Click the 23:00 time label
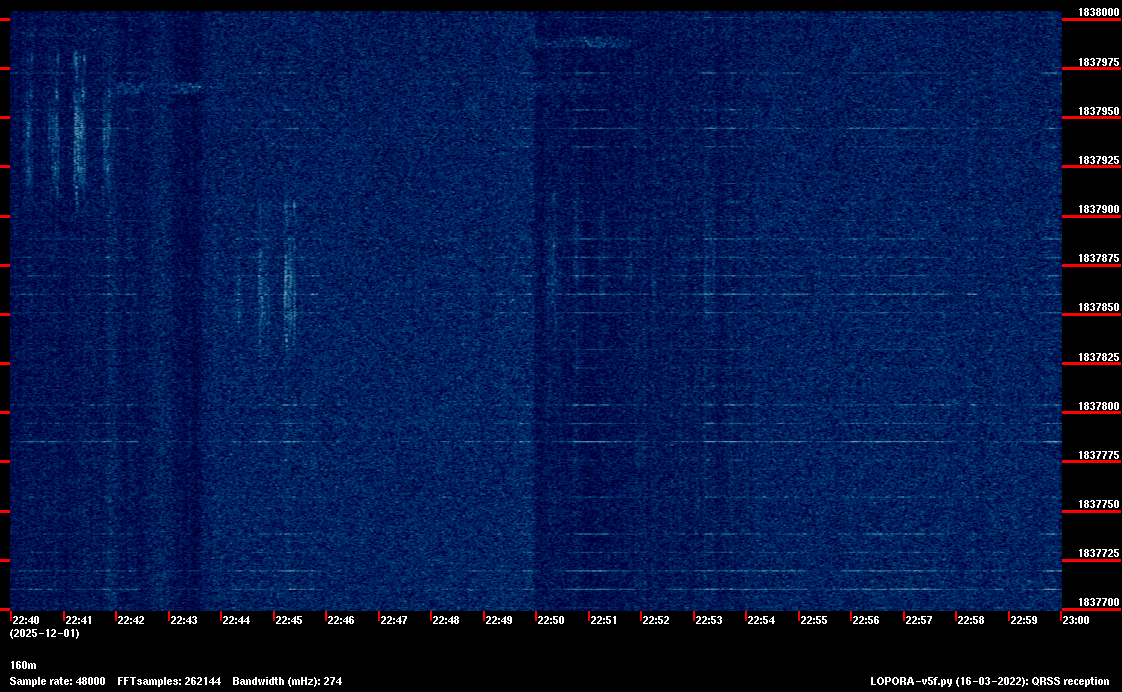This screenshot has height=692, width=1122. click(x=1075, y=620)
